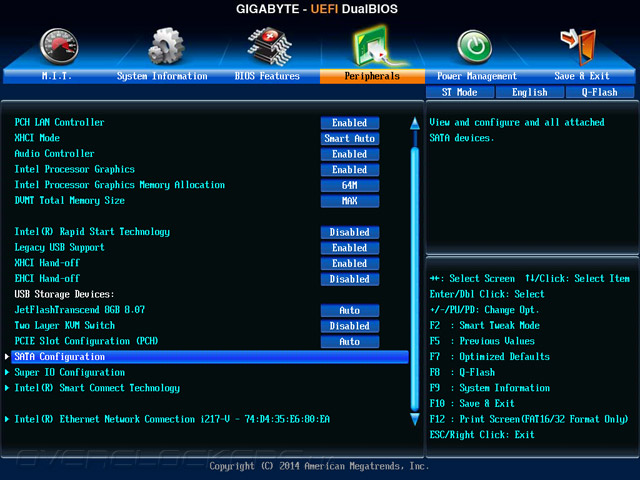Expand Intel Ethernet Network Connection i217-V entry
The width and height of the screenshot is (640, 480).
pos(172,419)
